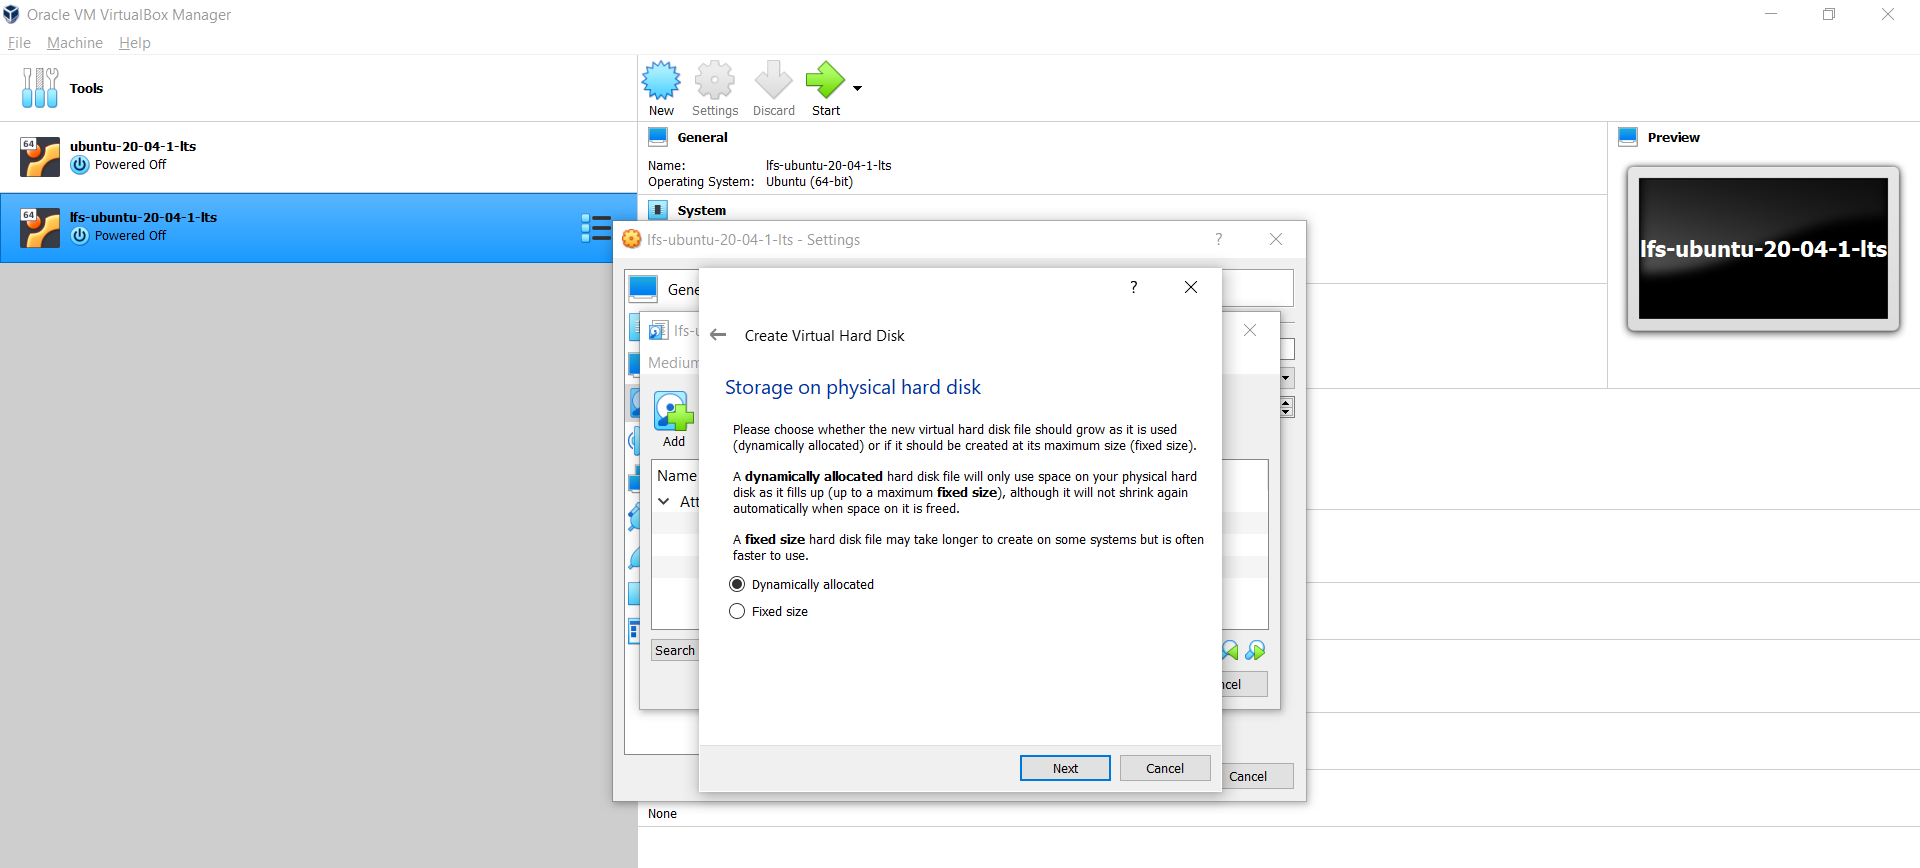Click the help question mark in Settings dialog

[1218, 239]
